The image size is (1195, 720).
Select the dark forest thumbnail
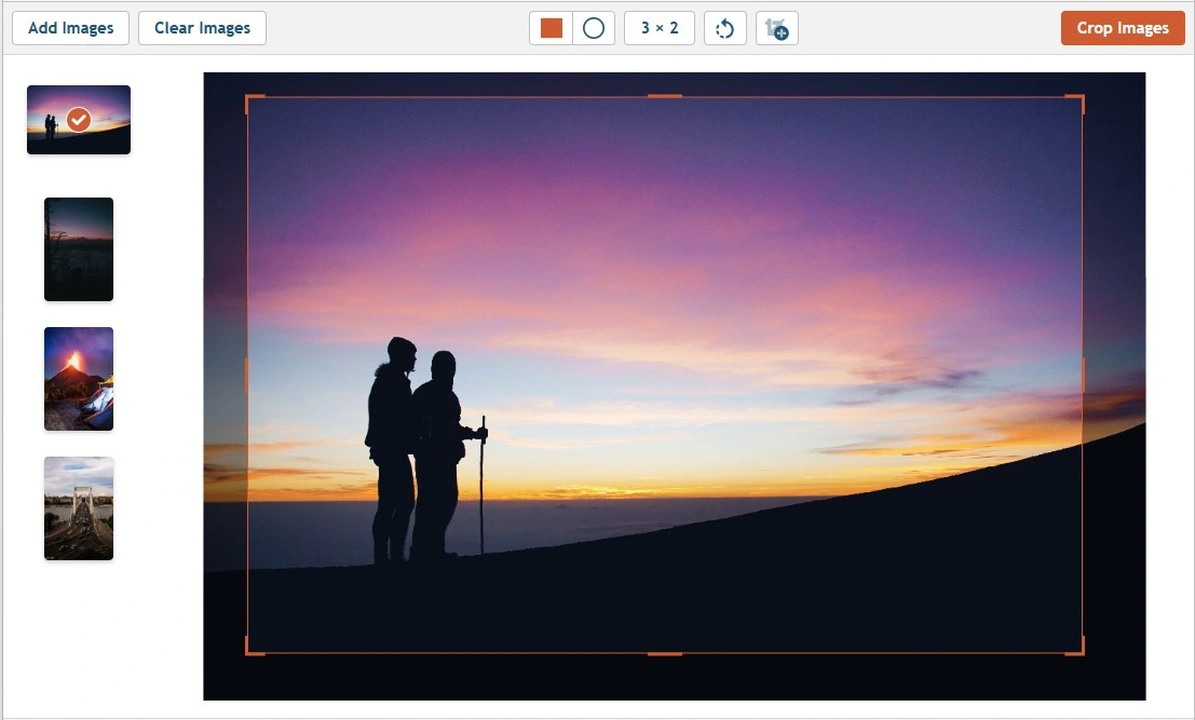click(x=78, y=249)
